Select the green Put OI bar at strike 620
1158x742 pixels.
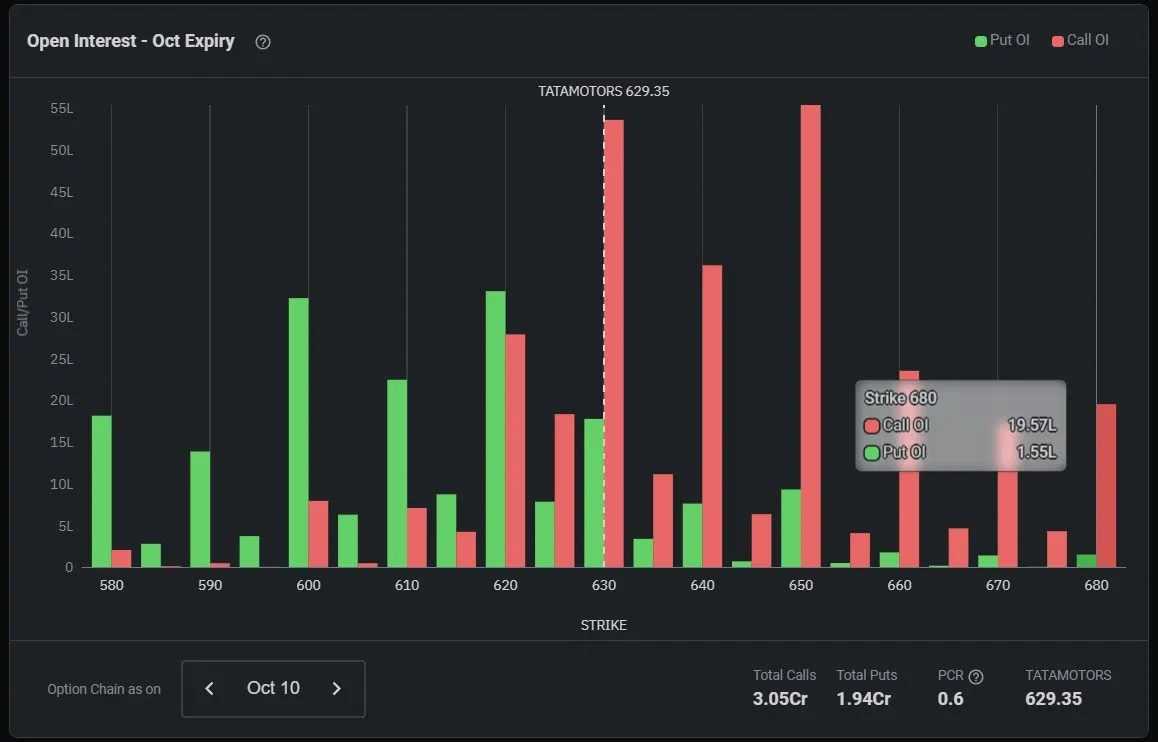click(496, 429)
